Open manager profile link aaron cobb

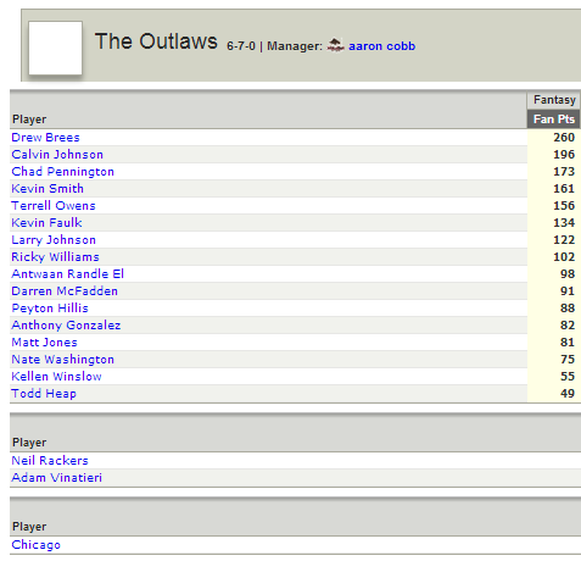click(382, 46)
